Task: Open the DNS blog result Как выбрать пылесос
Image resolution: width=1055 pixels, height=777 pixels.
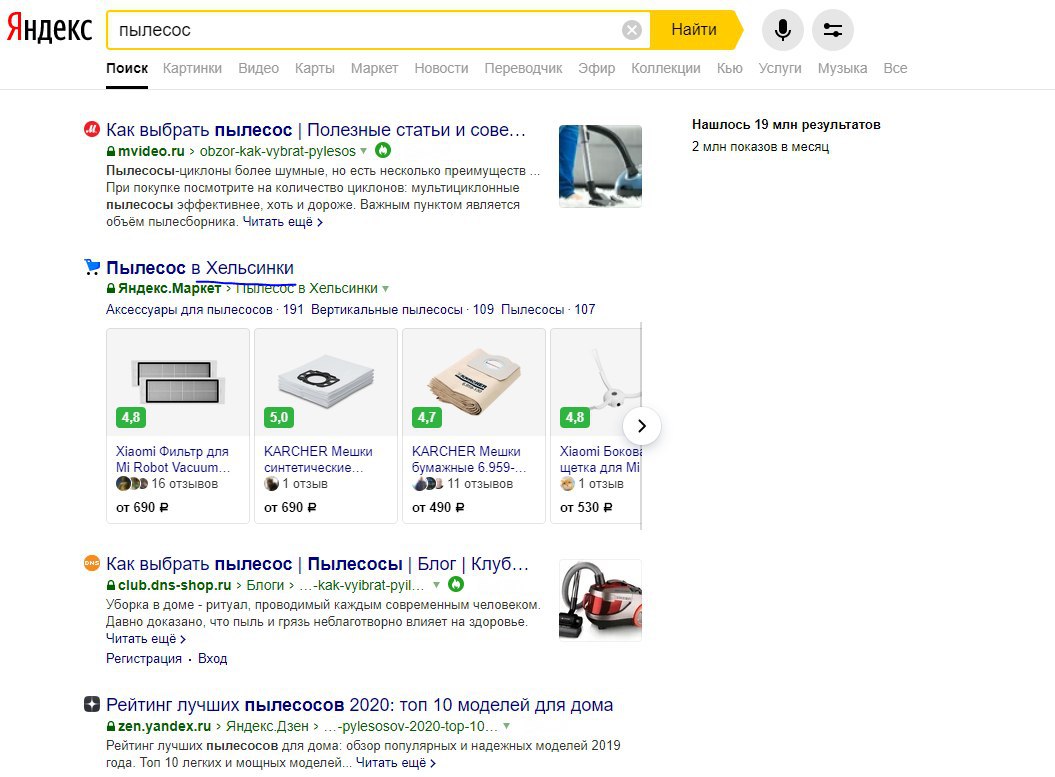Action: [317, 564]
